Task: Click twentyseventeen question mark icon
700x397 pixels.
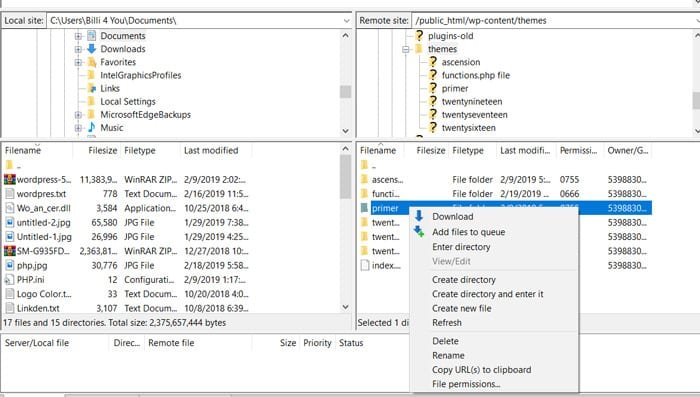Action: click(x=433, y=114)
